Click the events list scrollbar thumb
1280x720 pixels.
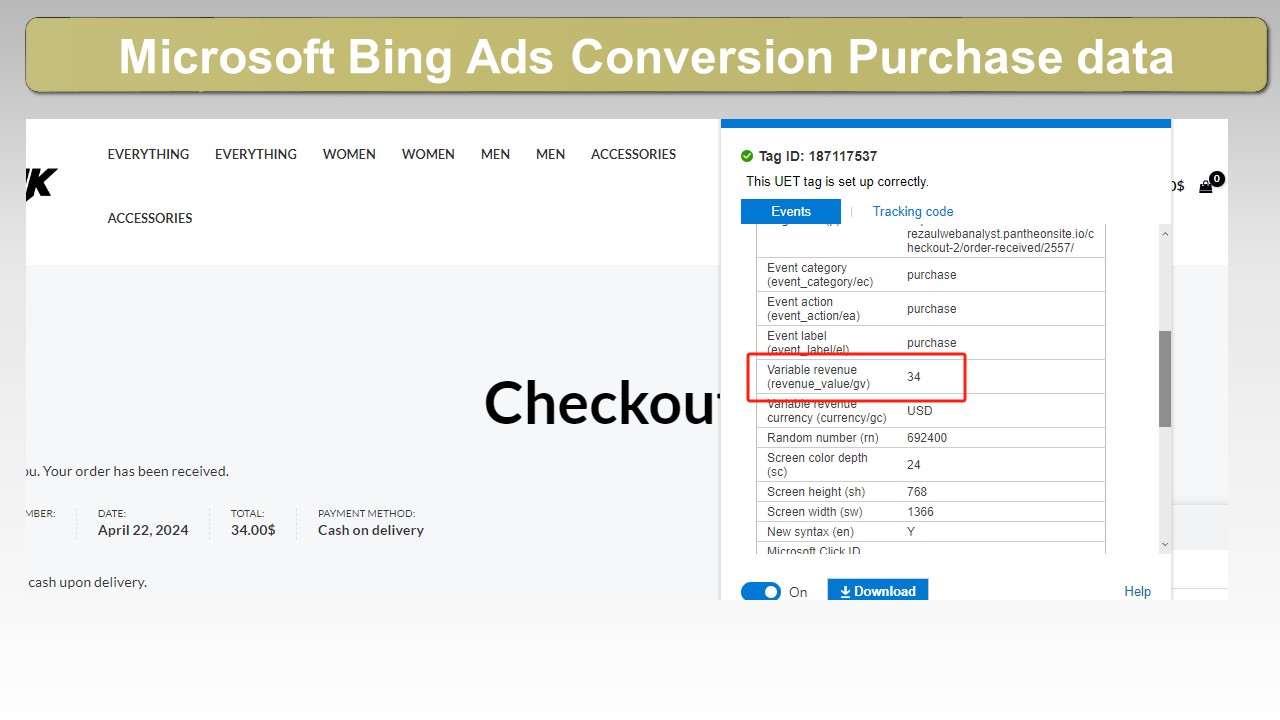[1164, 379]
